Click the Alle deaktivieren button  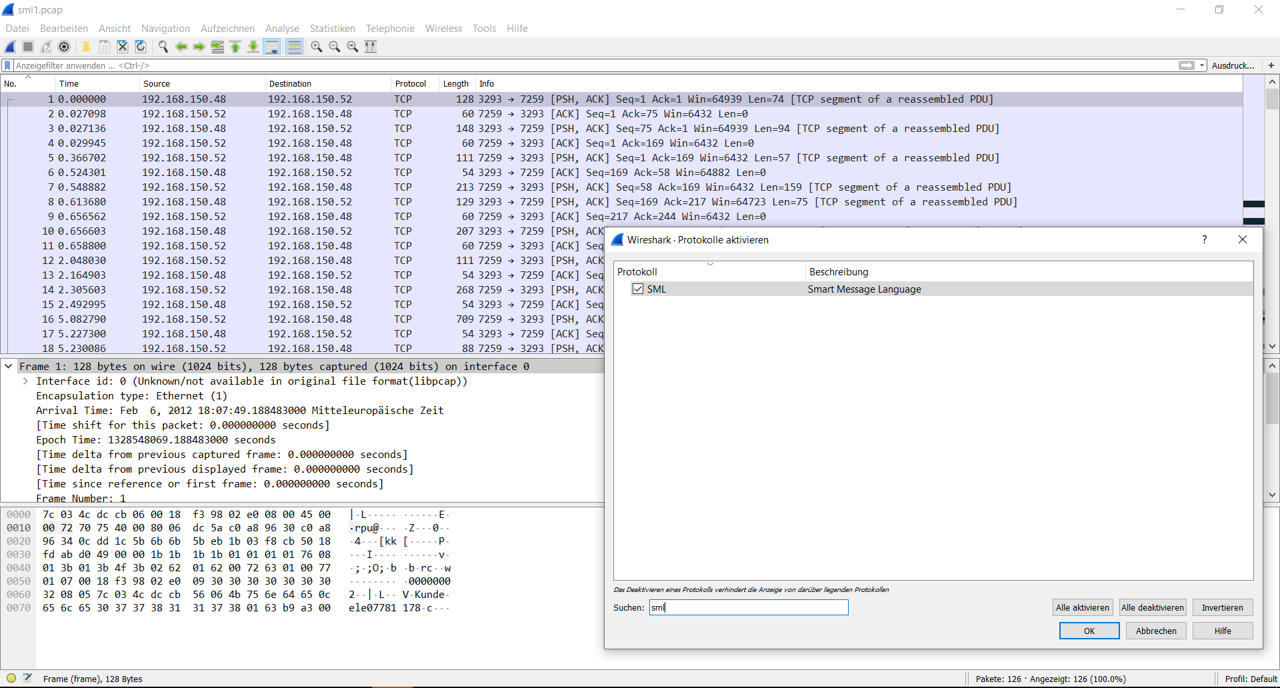click(x=1152, y=607)
